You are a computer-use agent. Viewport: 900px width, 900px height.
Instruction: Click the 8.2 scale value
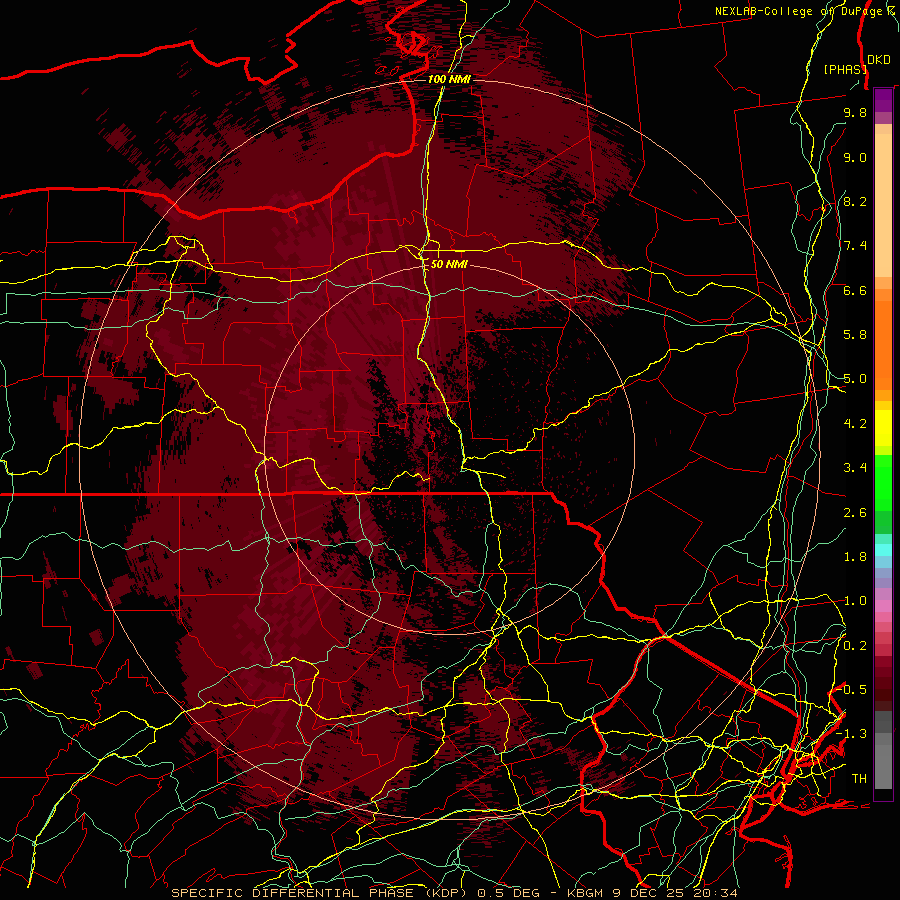[855, 201]
